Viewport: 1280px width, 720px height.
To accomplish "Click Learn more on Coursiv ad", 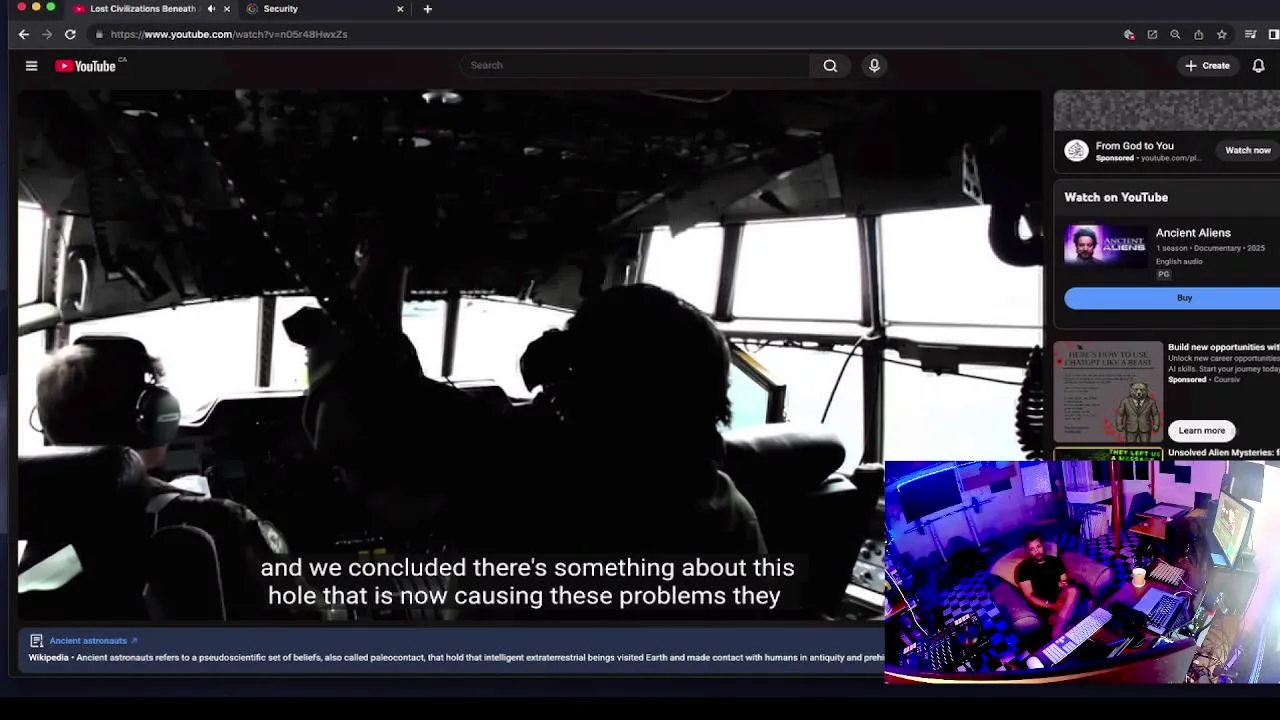I will click(1201, 431).
